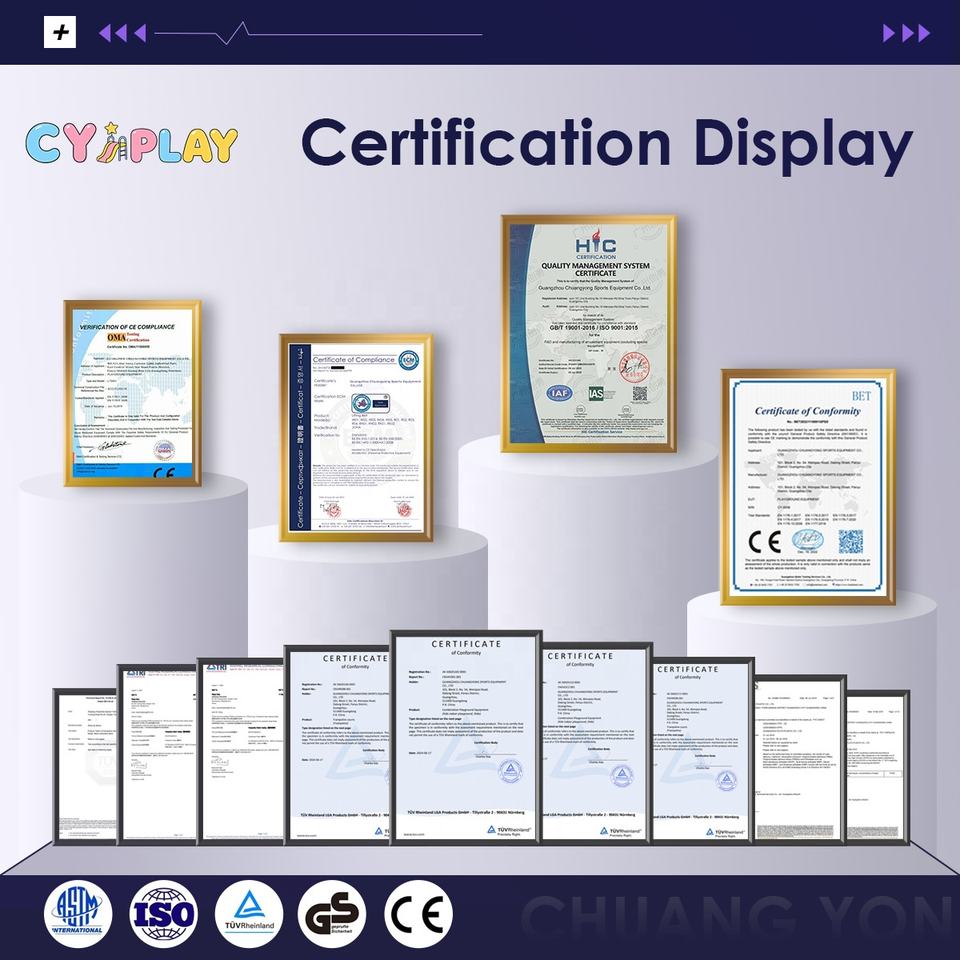960x960 pixels.
Task: Open the HIC Quality Management System certificate
Action: click(x=589, y=334)
